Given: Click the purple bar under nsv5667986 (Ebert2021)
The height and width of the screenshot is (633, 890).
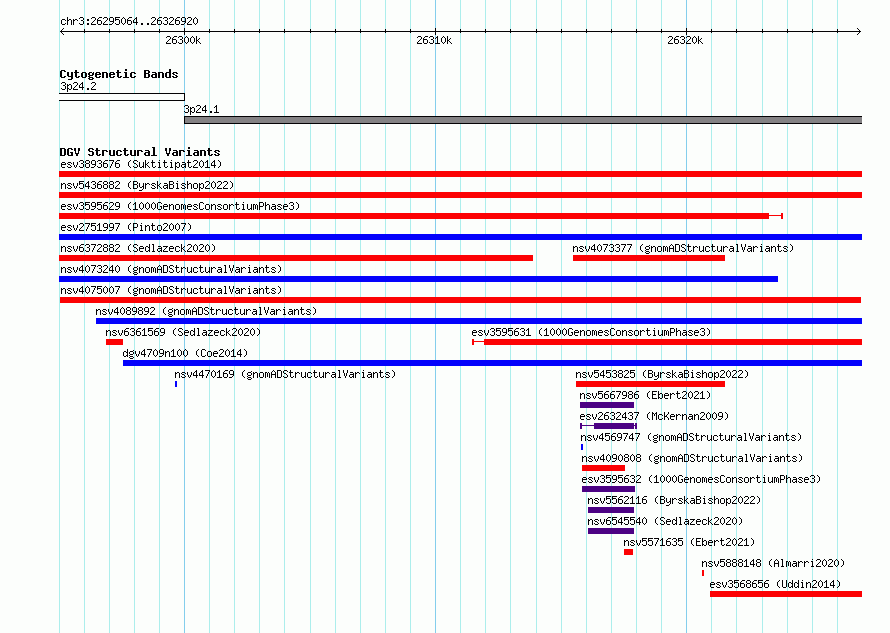Looking at the screenshot, I should 607,405.
